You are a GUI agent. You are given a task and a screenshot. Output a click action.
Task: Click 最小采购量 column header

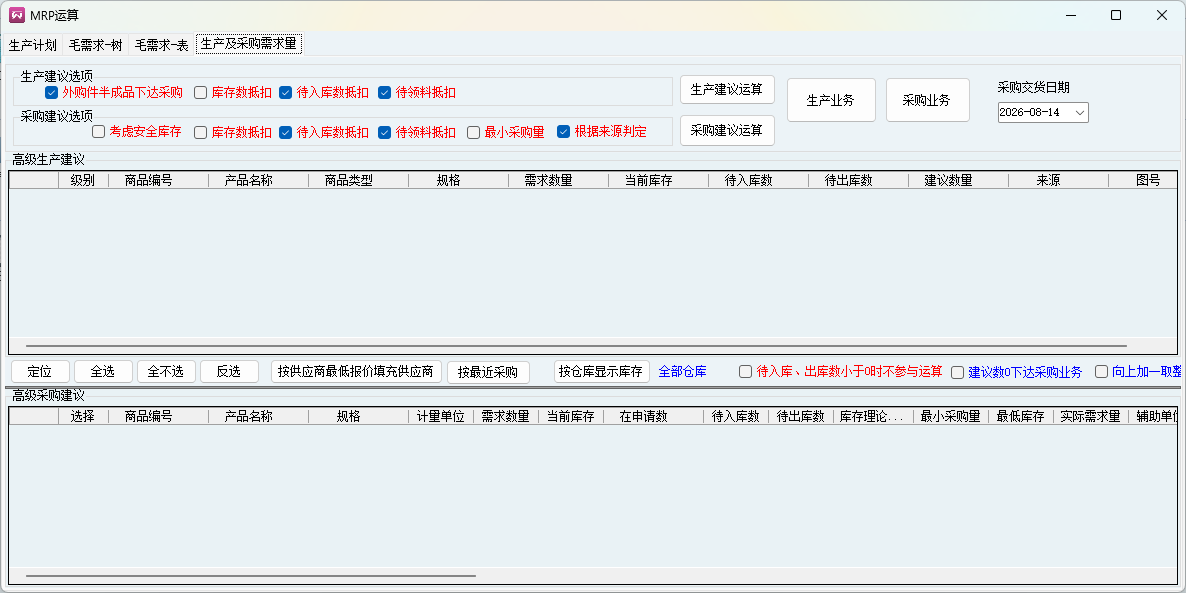[x=950, y=416]
